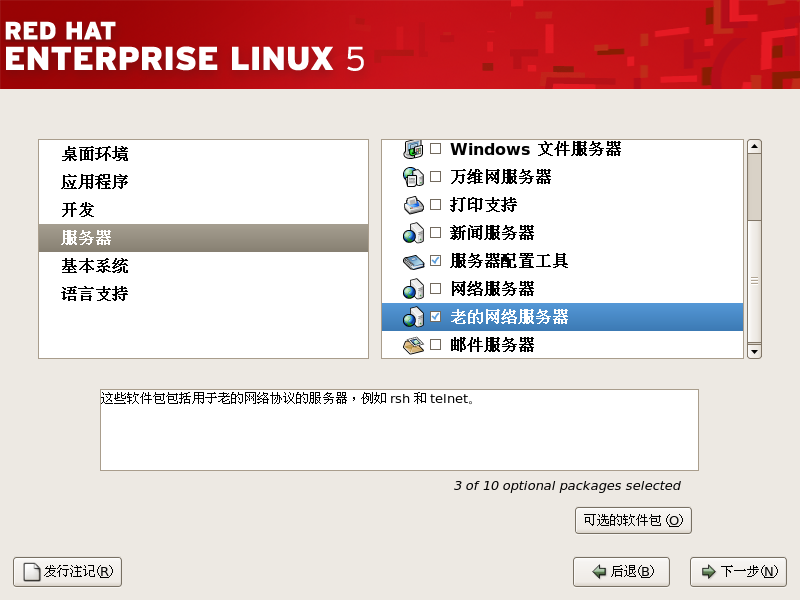Click the Windows 文件服务器 package icon
The width and height of the screenshot is (800, 600).
(413, 149)
